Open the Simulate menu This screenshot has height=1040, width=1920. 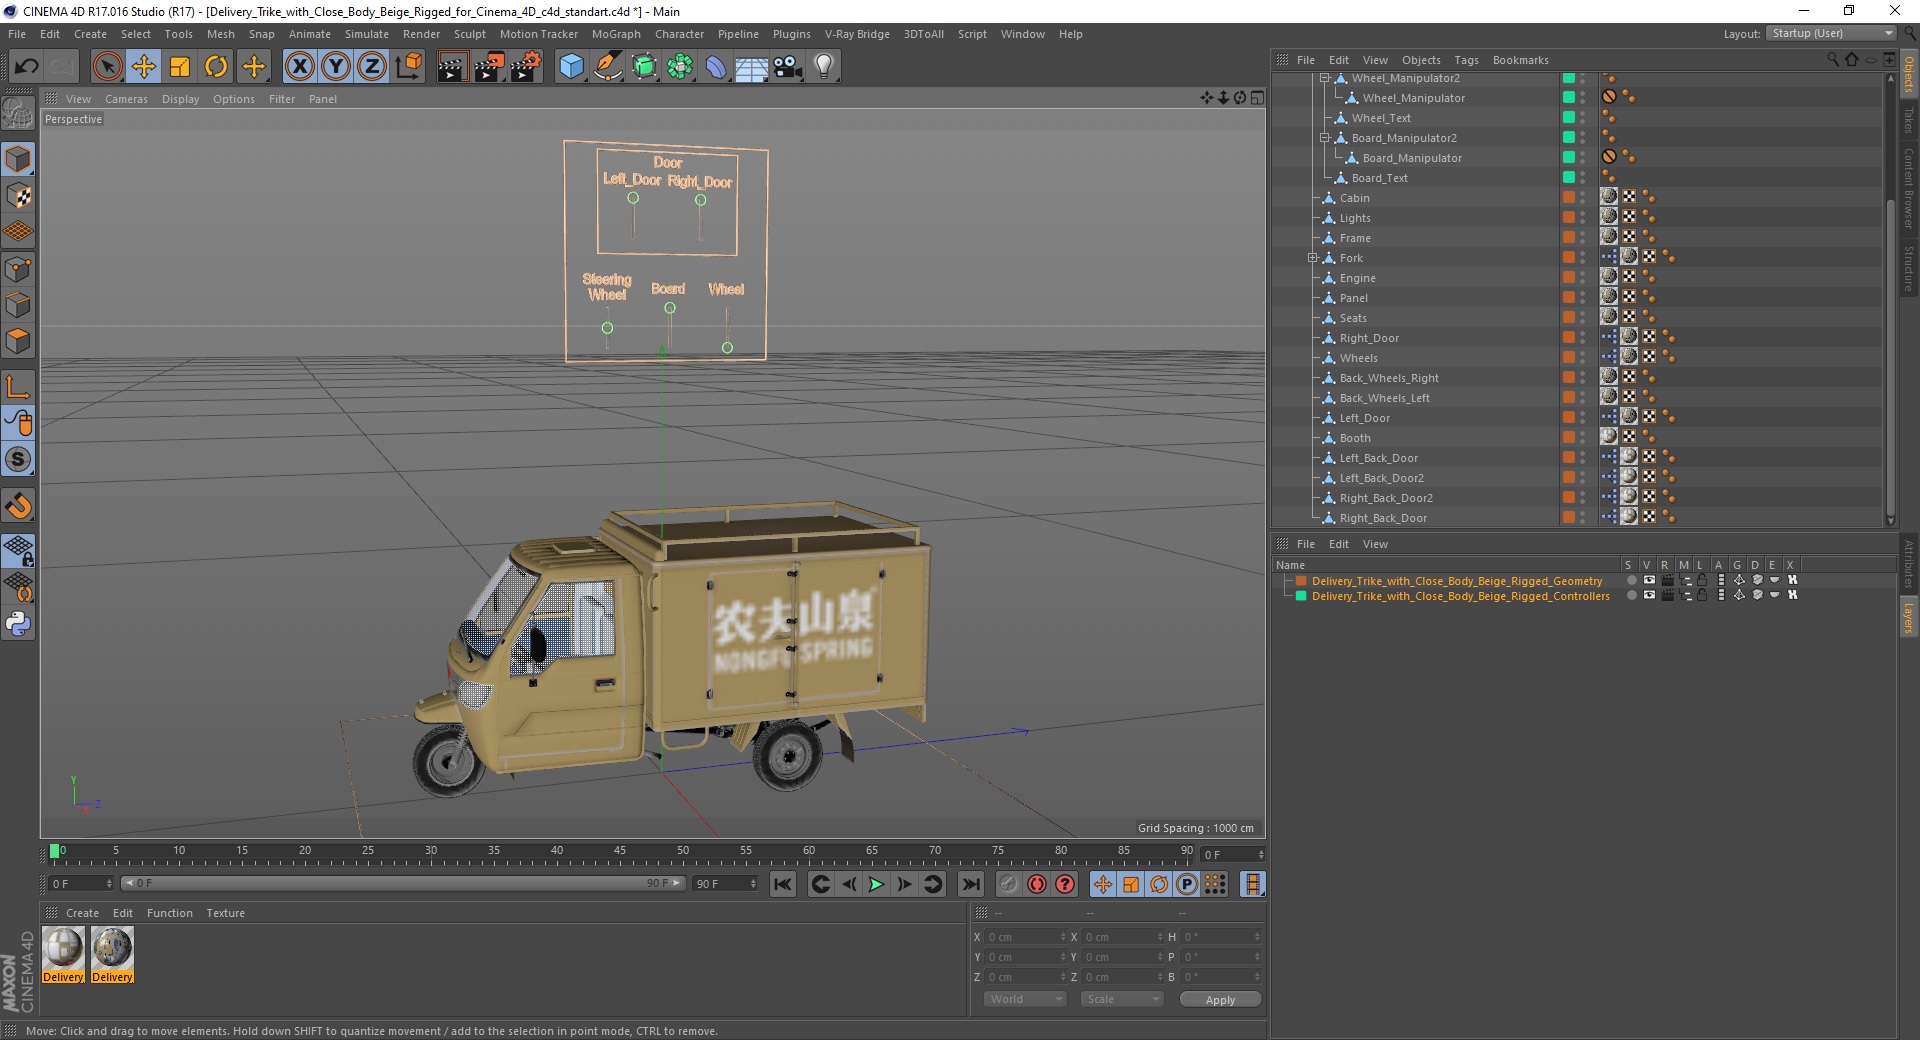pyautogui.click(x=367, y=34)
